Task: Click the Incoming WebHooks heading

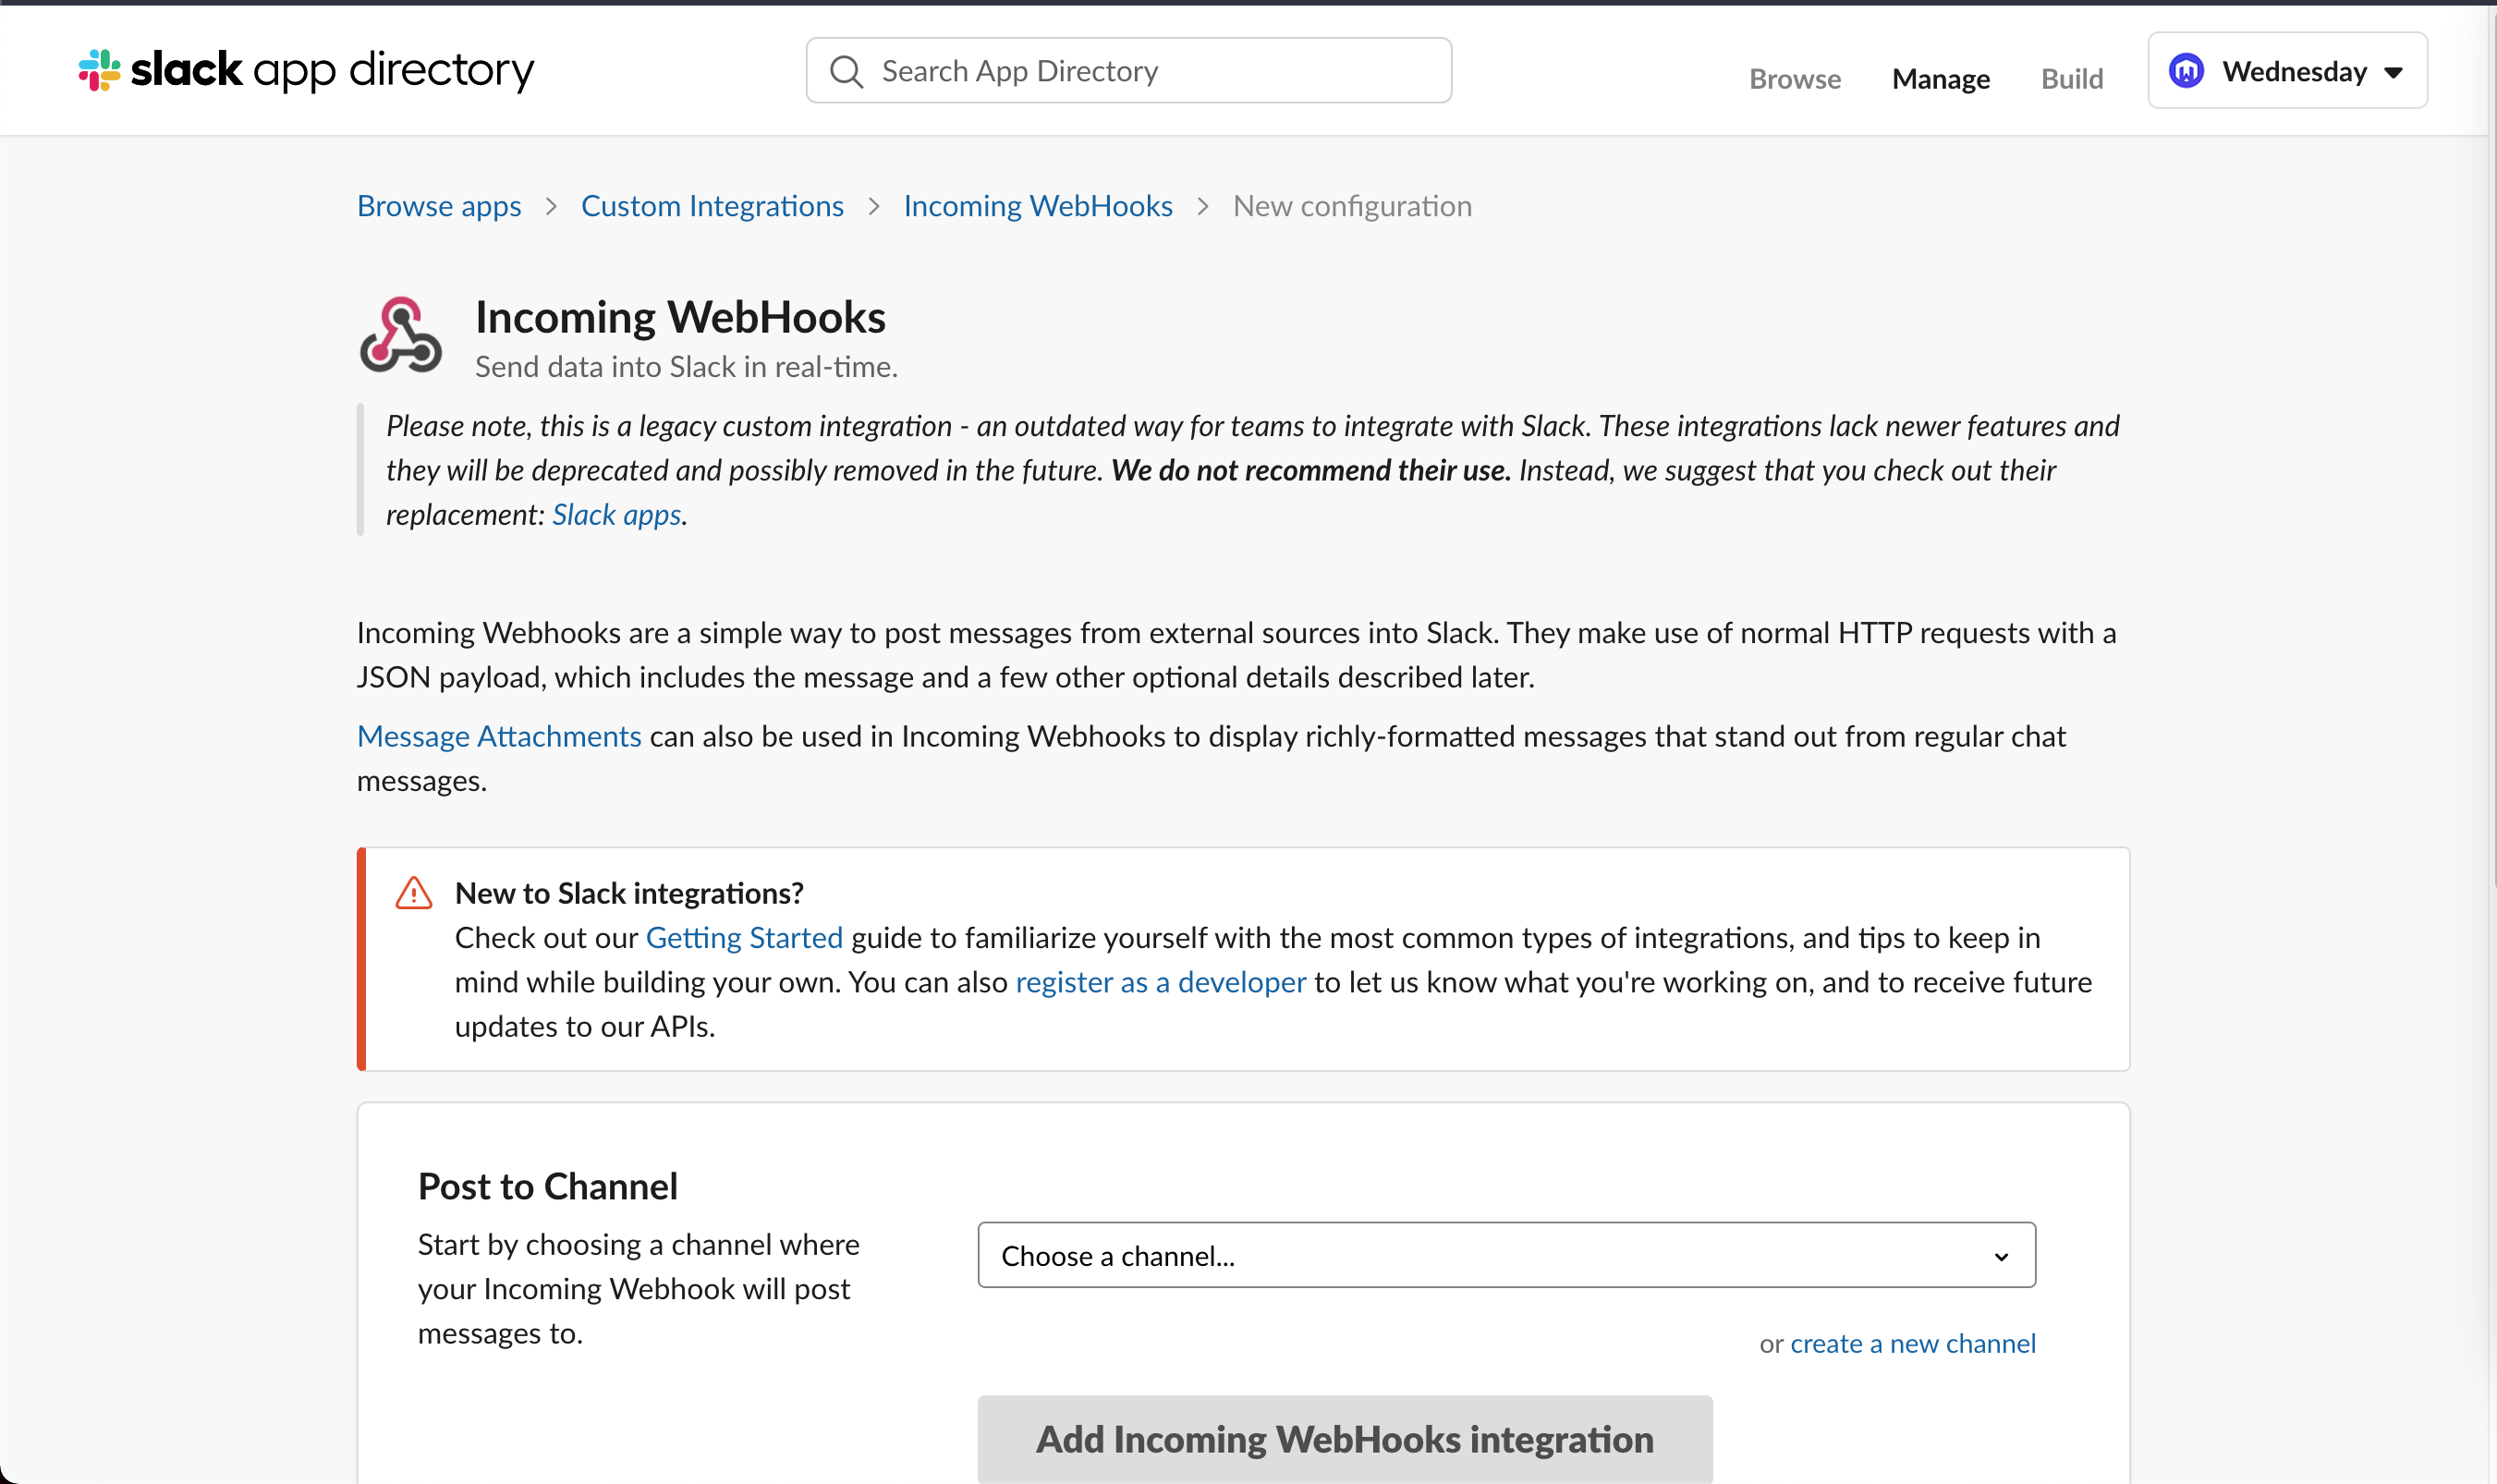Action: (680, 317)
